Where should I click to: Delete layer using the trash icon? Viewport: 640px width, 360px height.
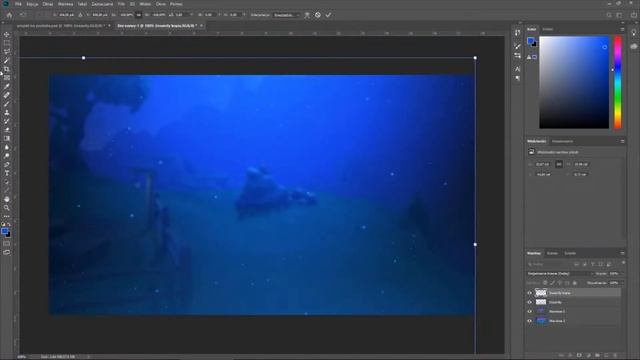pos(615,356)
